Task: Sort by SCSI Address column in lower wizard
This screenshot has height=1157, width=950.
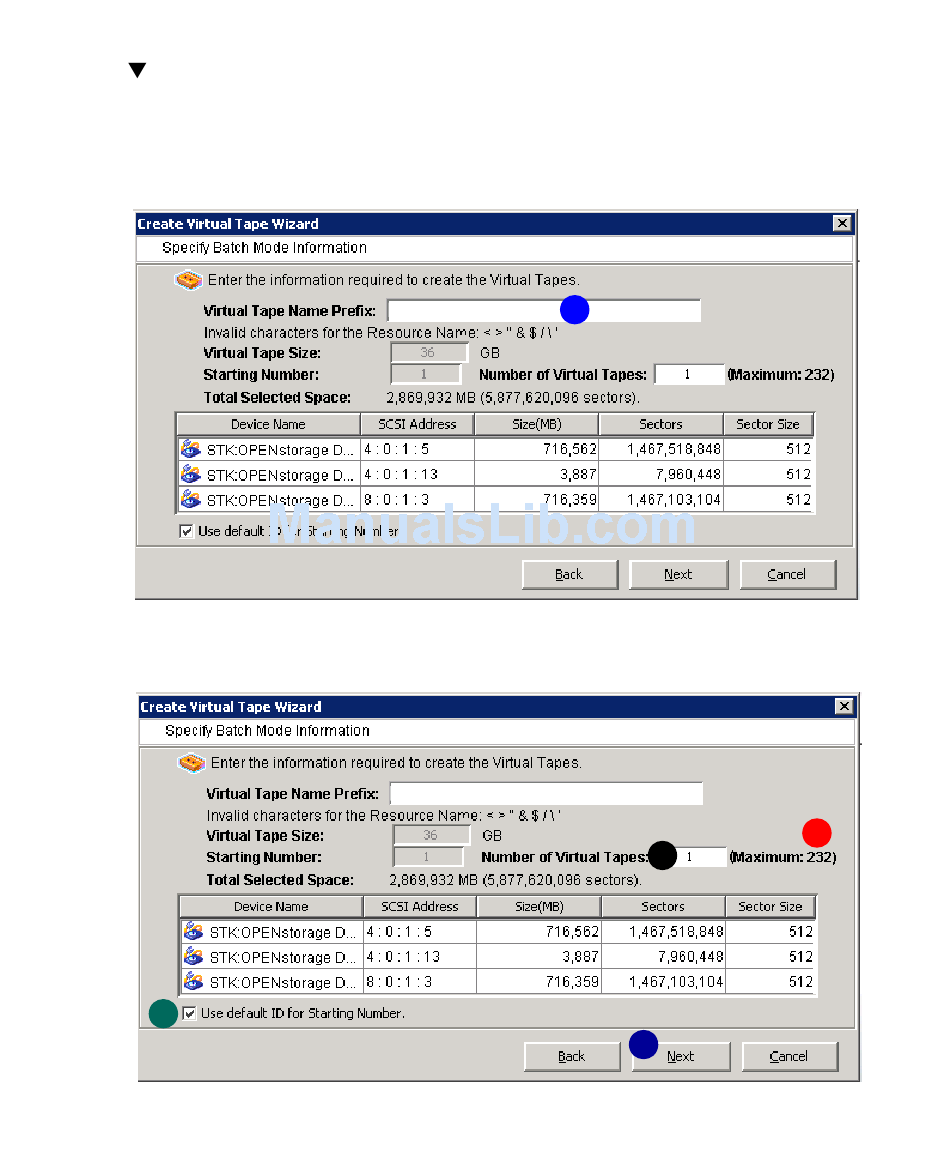Action: [x=420, y=907]
